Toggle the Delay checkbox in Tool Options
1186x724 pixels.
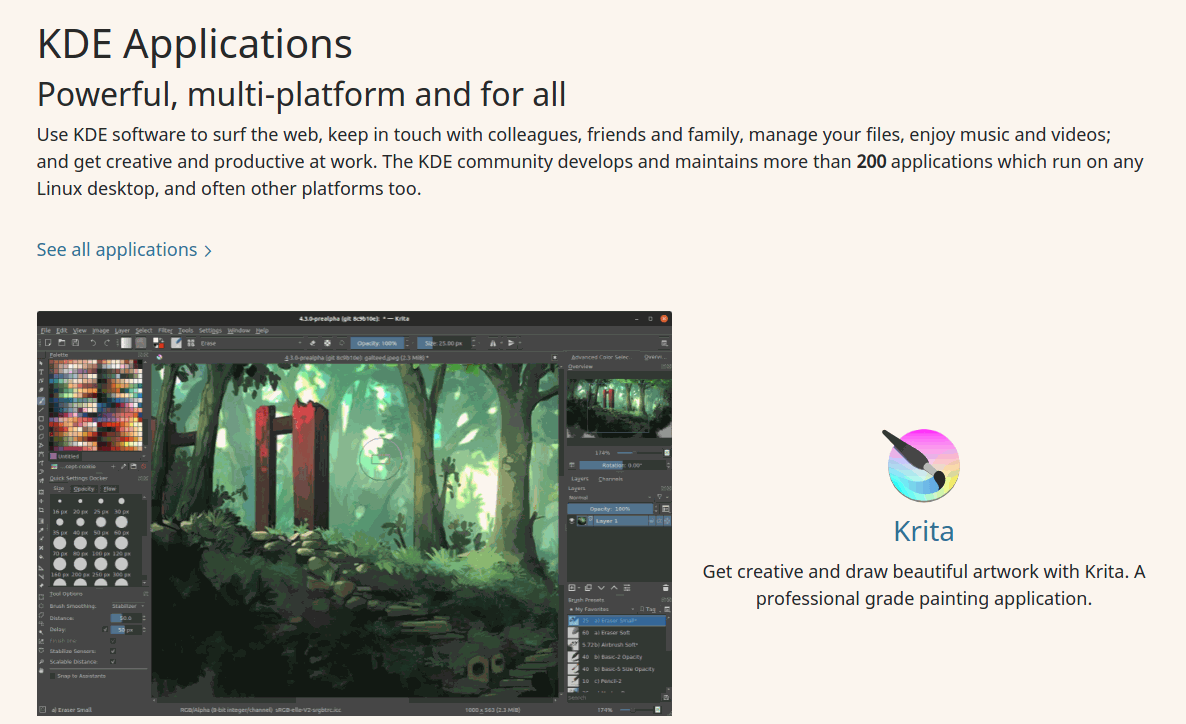(105, 629)
